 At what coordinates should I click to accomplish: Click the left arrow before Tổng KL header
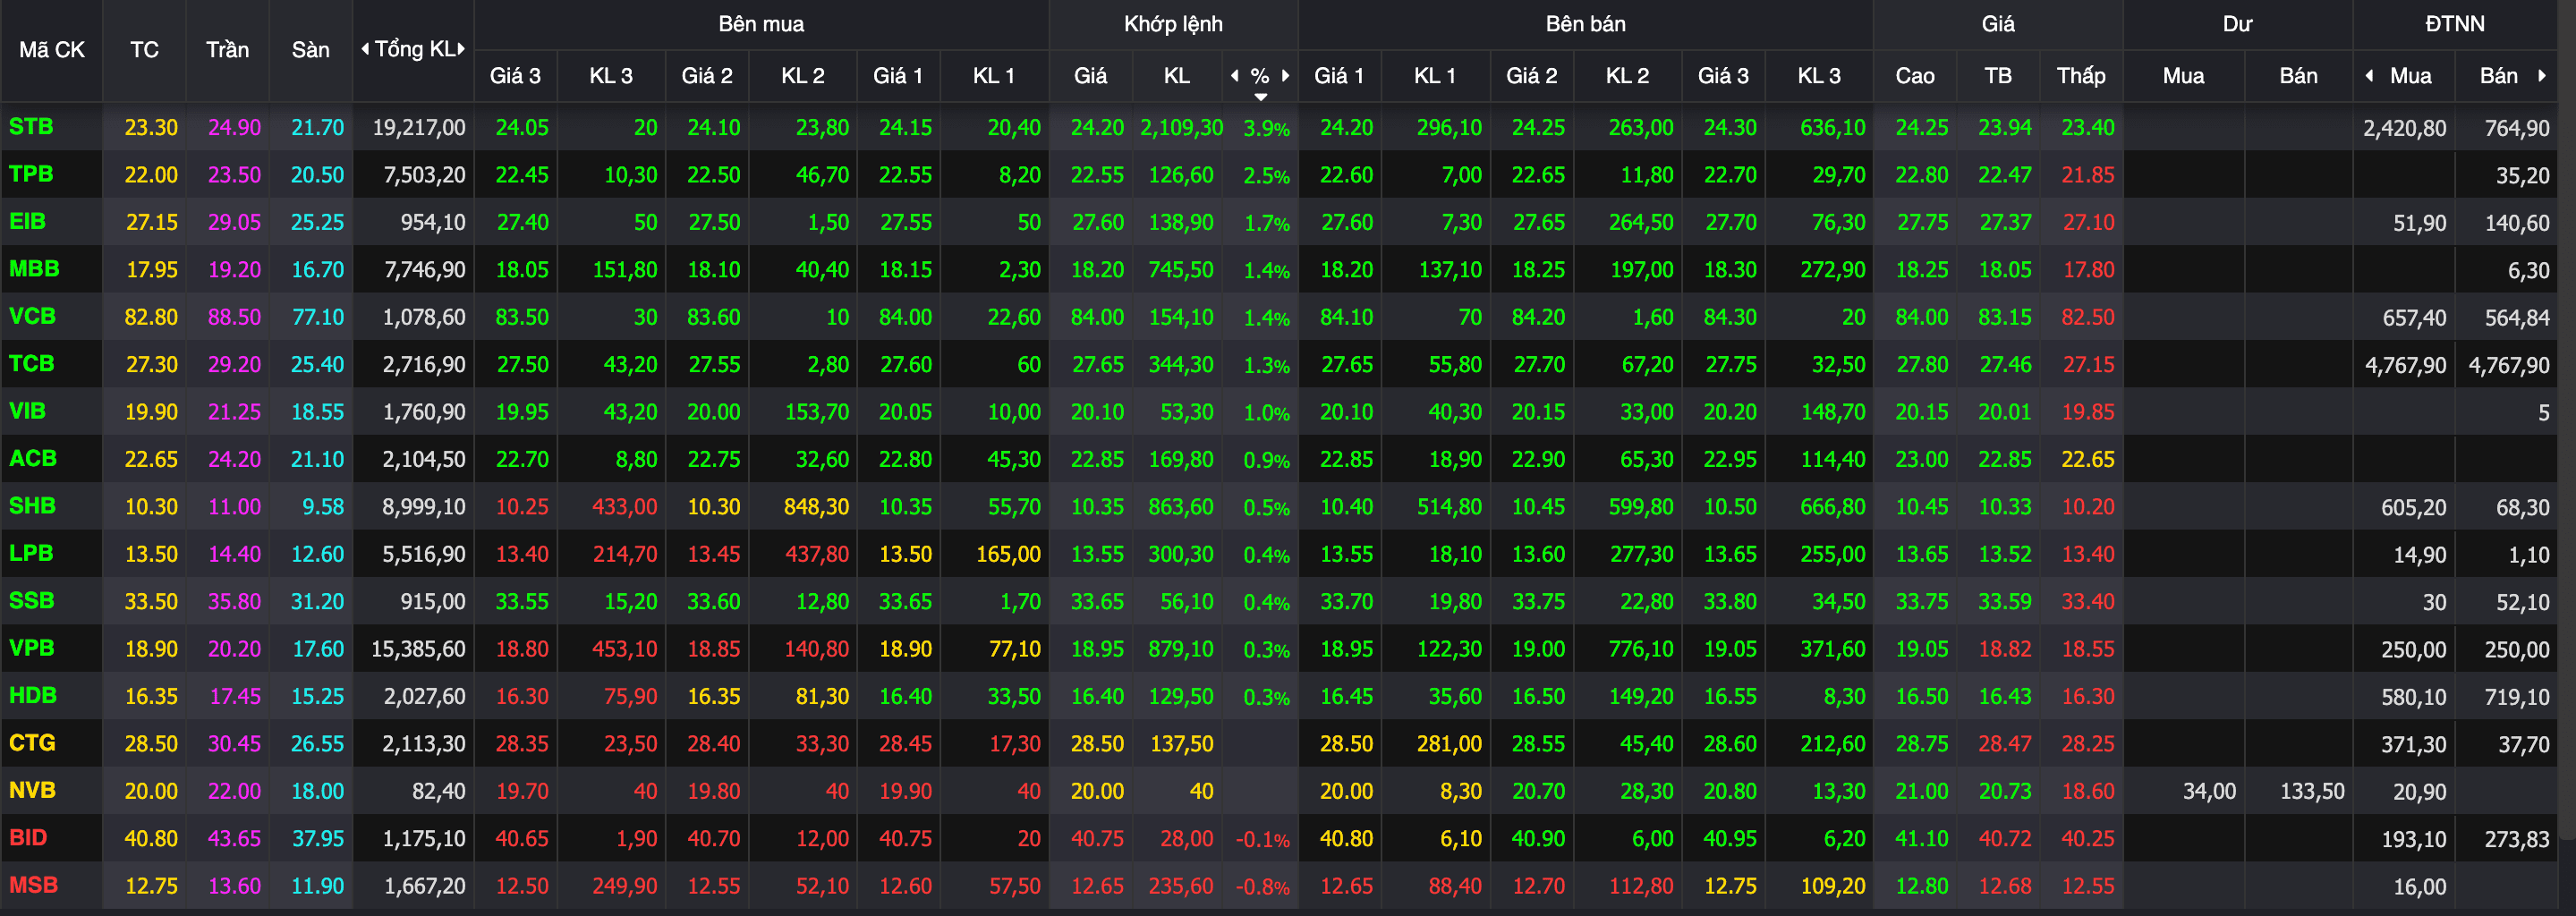click(365, 49)
